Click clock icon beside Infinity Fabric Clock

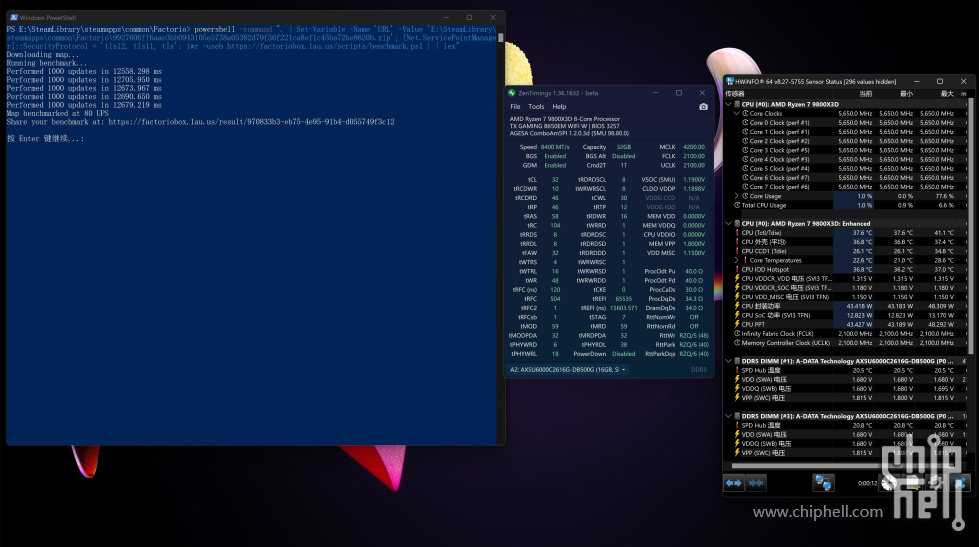pos(737,333)
